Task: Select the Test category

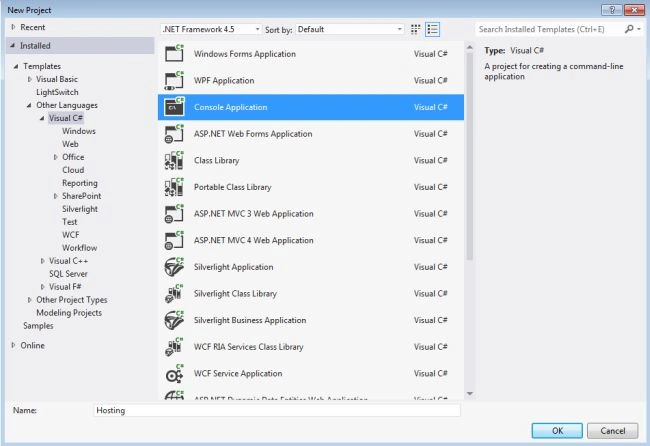Action: (x=70, y=222)
